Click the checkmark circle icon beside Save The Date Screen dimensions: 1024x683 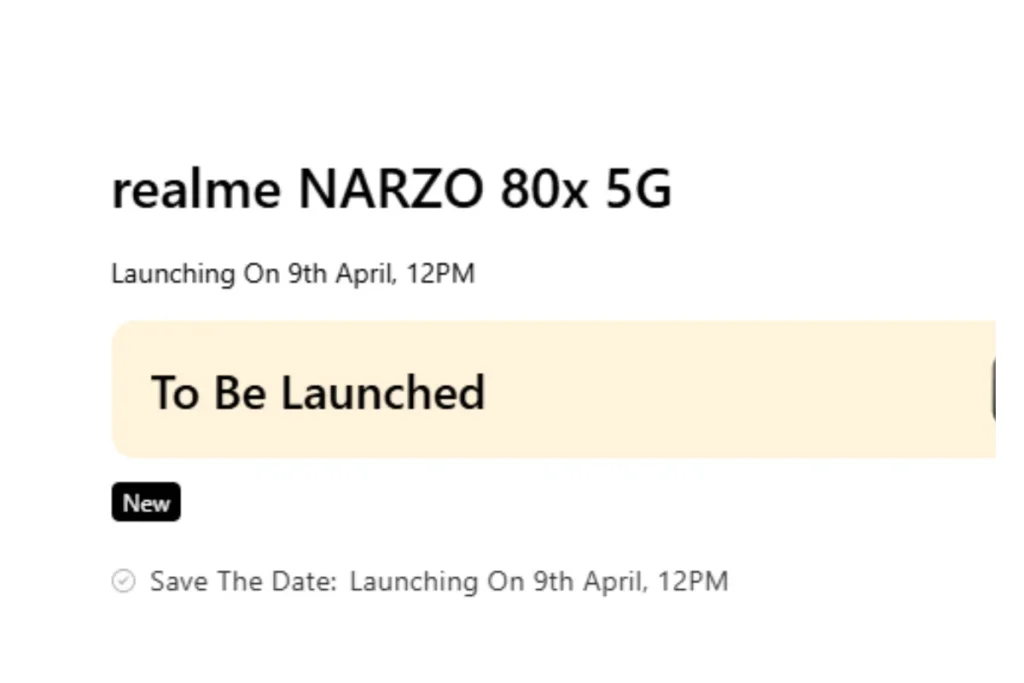click(x=123, y=580)
